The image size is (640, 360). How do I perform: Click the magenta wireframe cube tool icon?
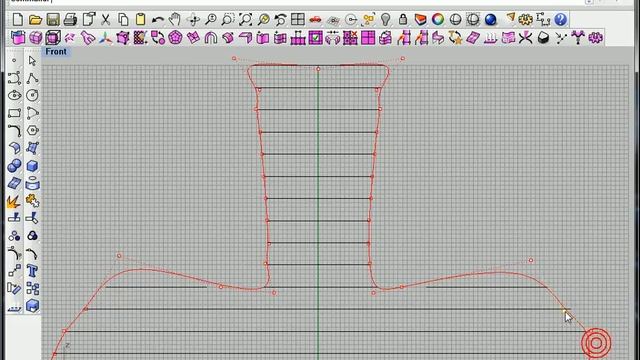coord(53,38)
